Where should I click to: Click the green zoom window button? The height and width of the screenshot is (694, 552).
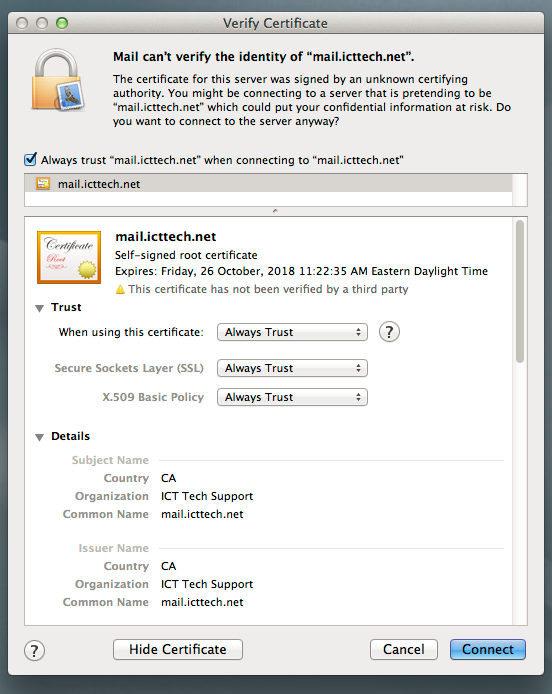(x=62, y=23)
